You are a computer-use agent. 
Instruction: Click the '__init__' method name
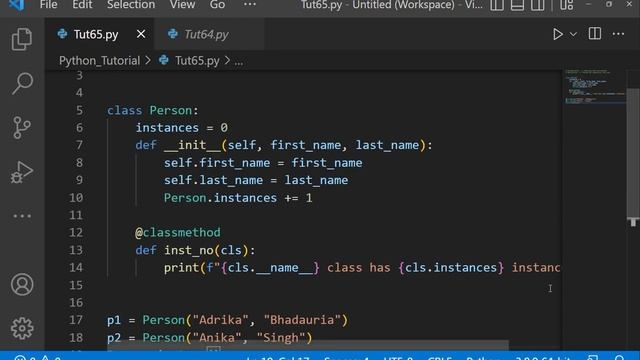[x=192, y=145]
